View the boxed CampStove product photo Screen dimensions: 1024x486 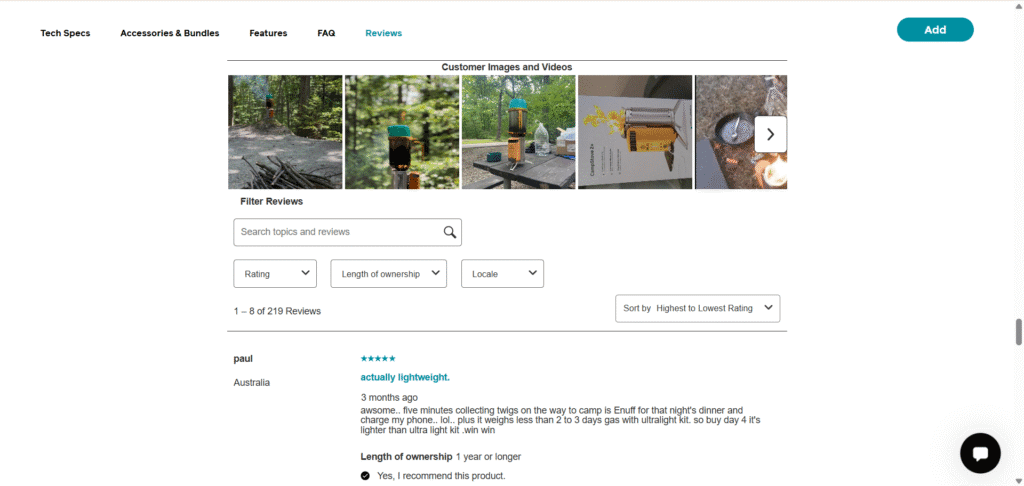click(x=635, y=132)
